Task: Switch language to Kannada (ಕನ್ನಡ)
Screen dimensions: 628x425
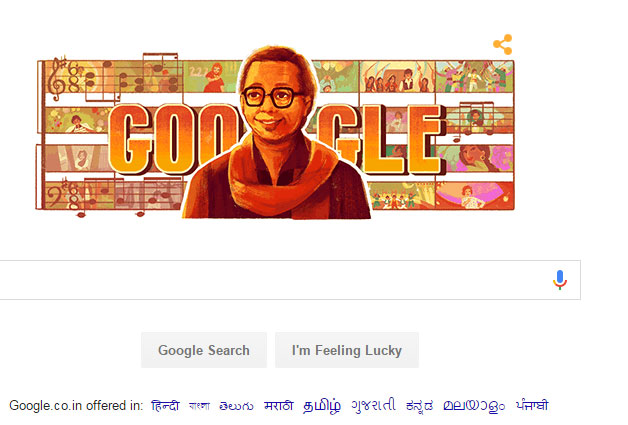Action: [419, 406]
